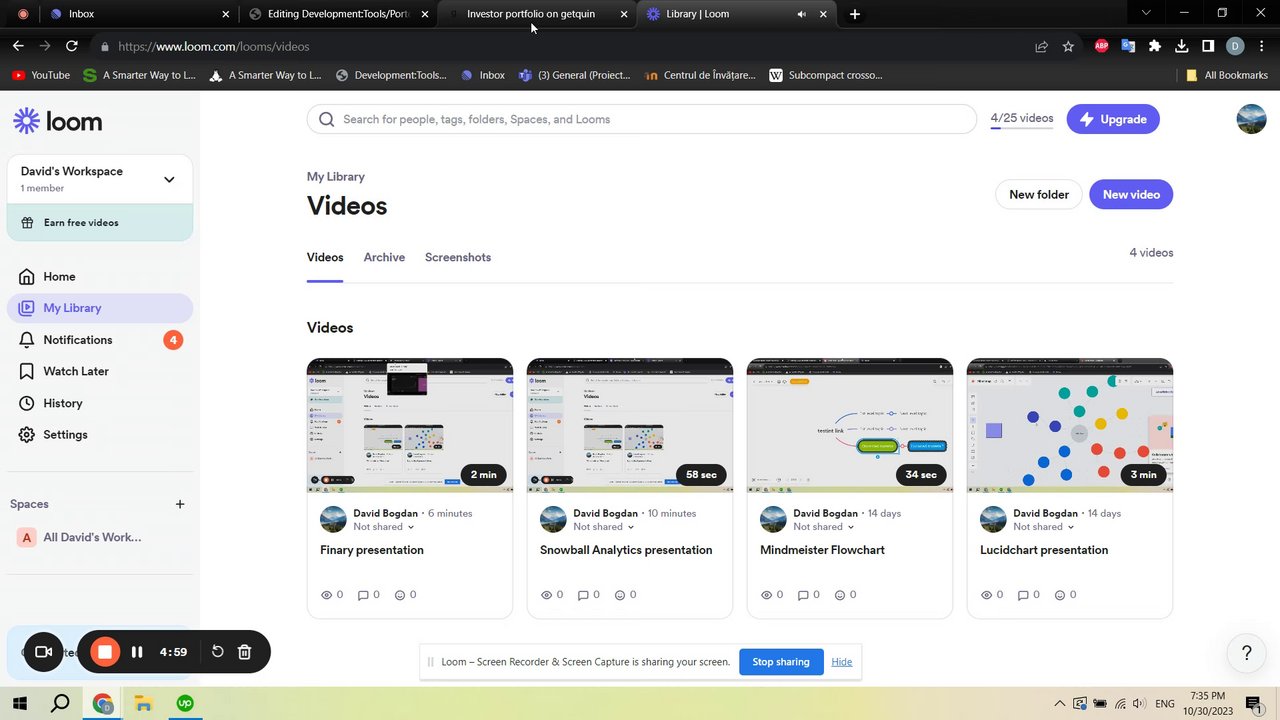The height and width of the screenshot is (720, 1280).
Task: Click the Finary presentation title
Action: tap(372, 550)
